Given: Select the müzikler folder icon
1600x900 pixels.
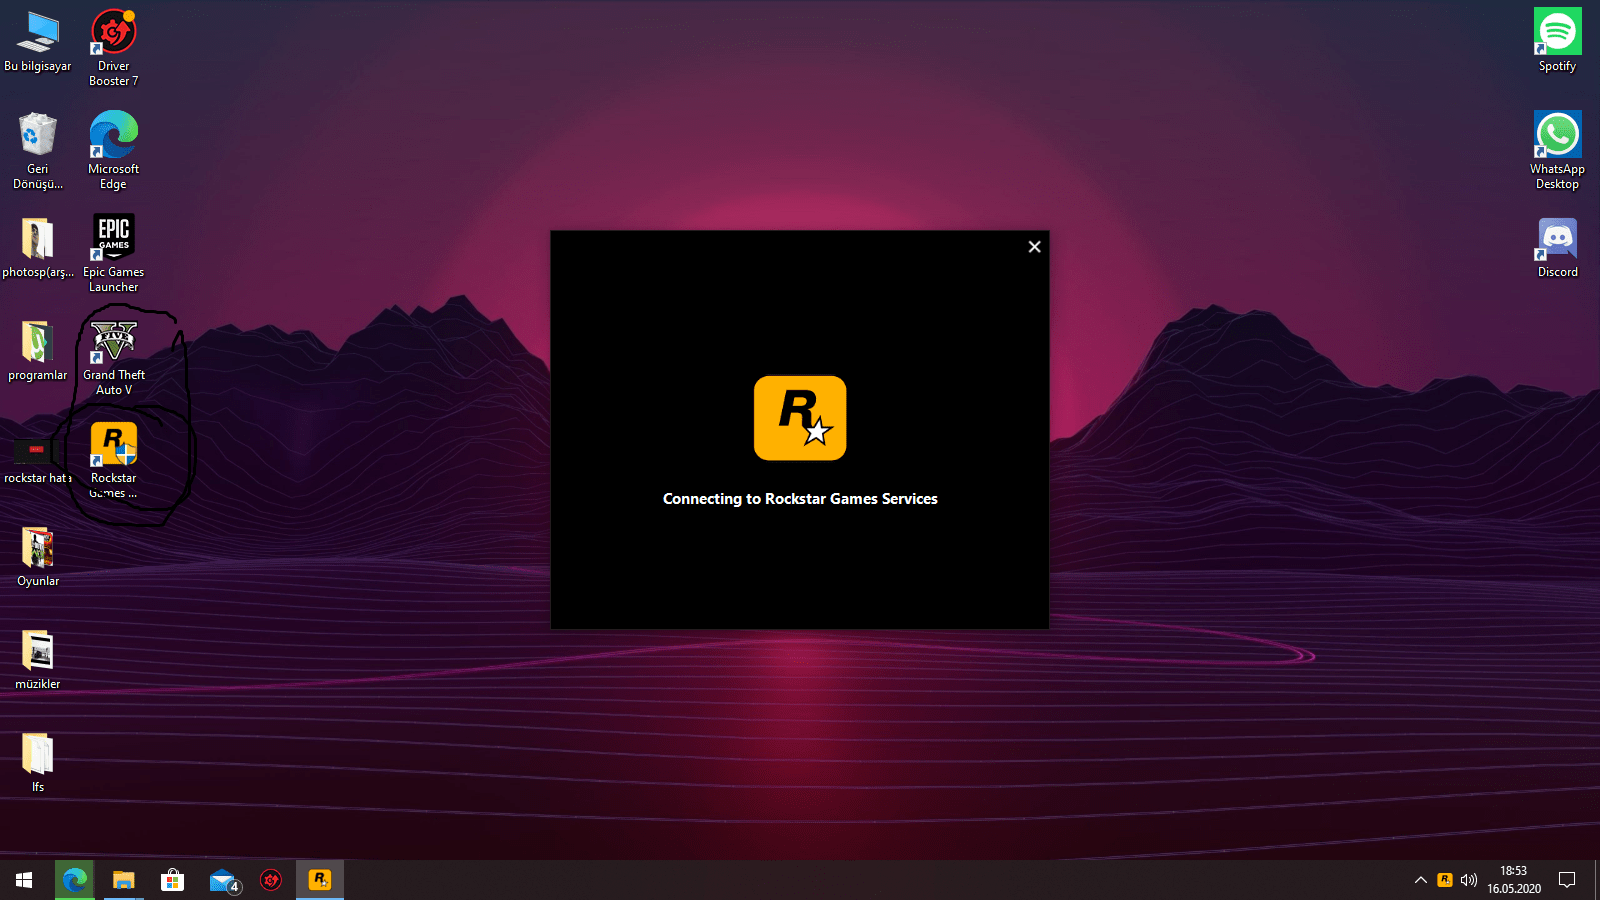Looking at the screenshot, I should [38, 660].
